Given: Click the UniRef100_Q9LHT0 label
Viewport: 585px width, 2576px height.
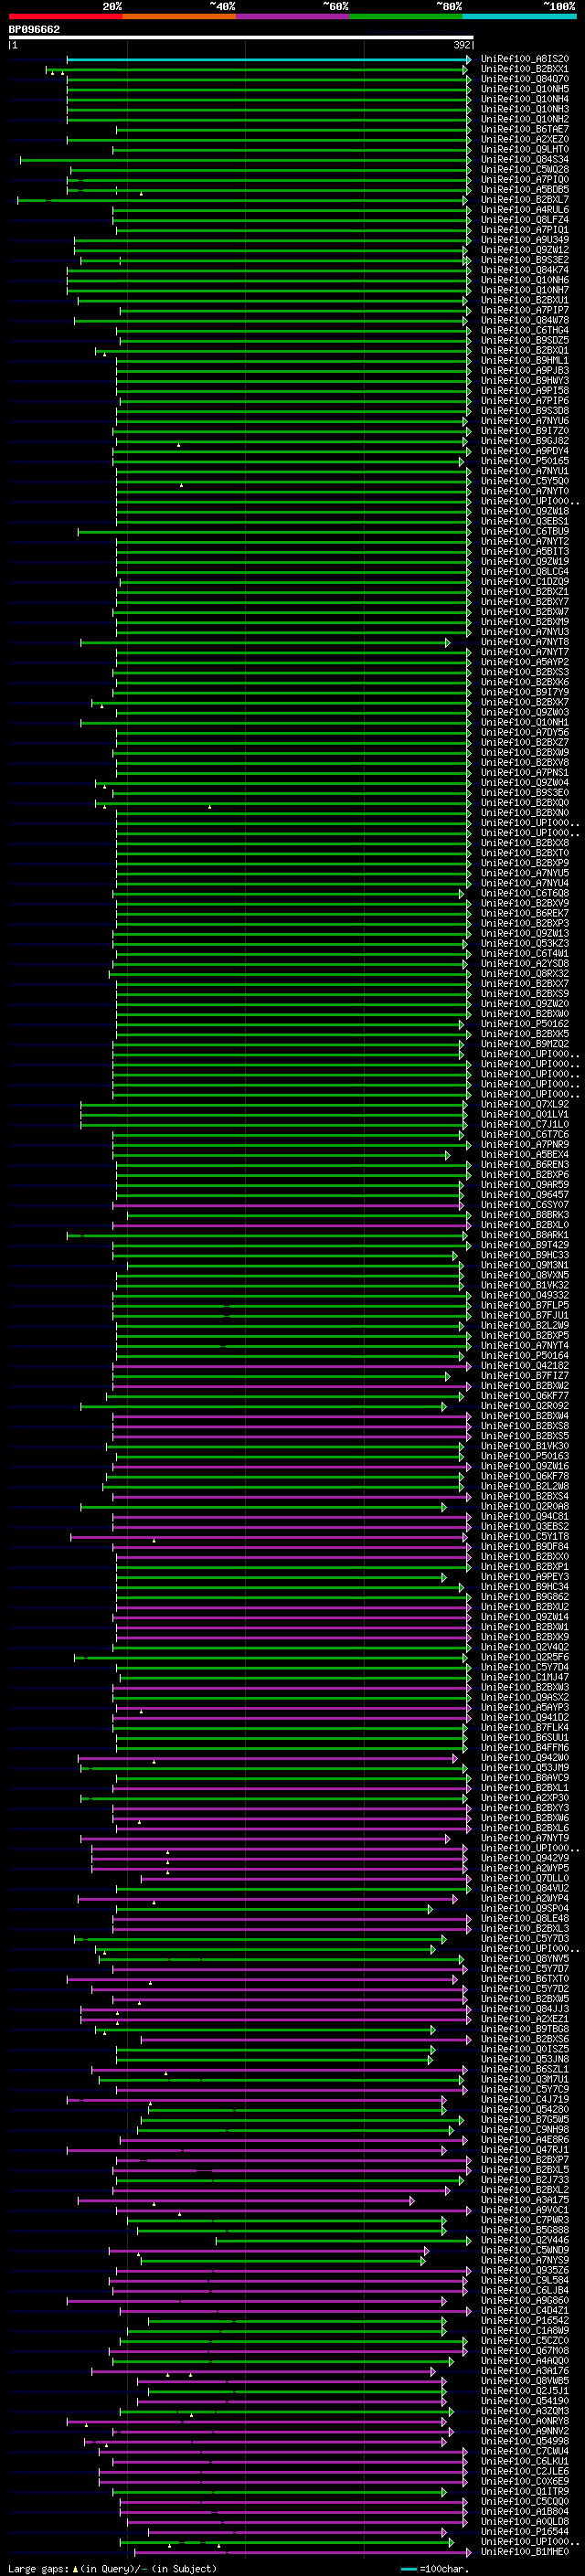Looking at the screenshot, I should point(525,150).
